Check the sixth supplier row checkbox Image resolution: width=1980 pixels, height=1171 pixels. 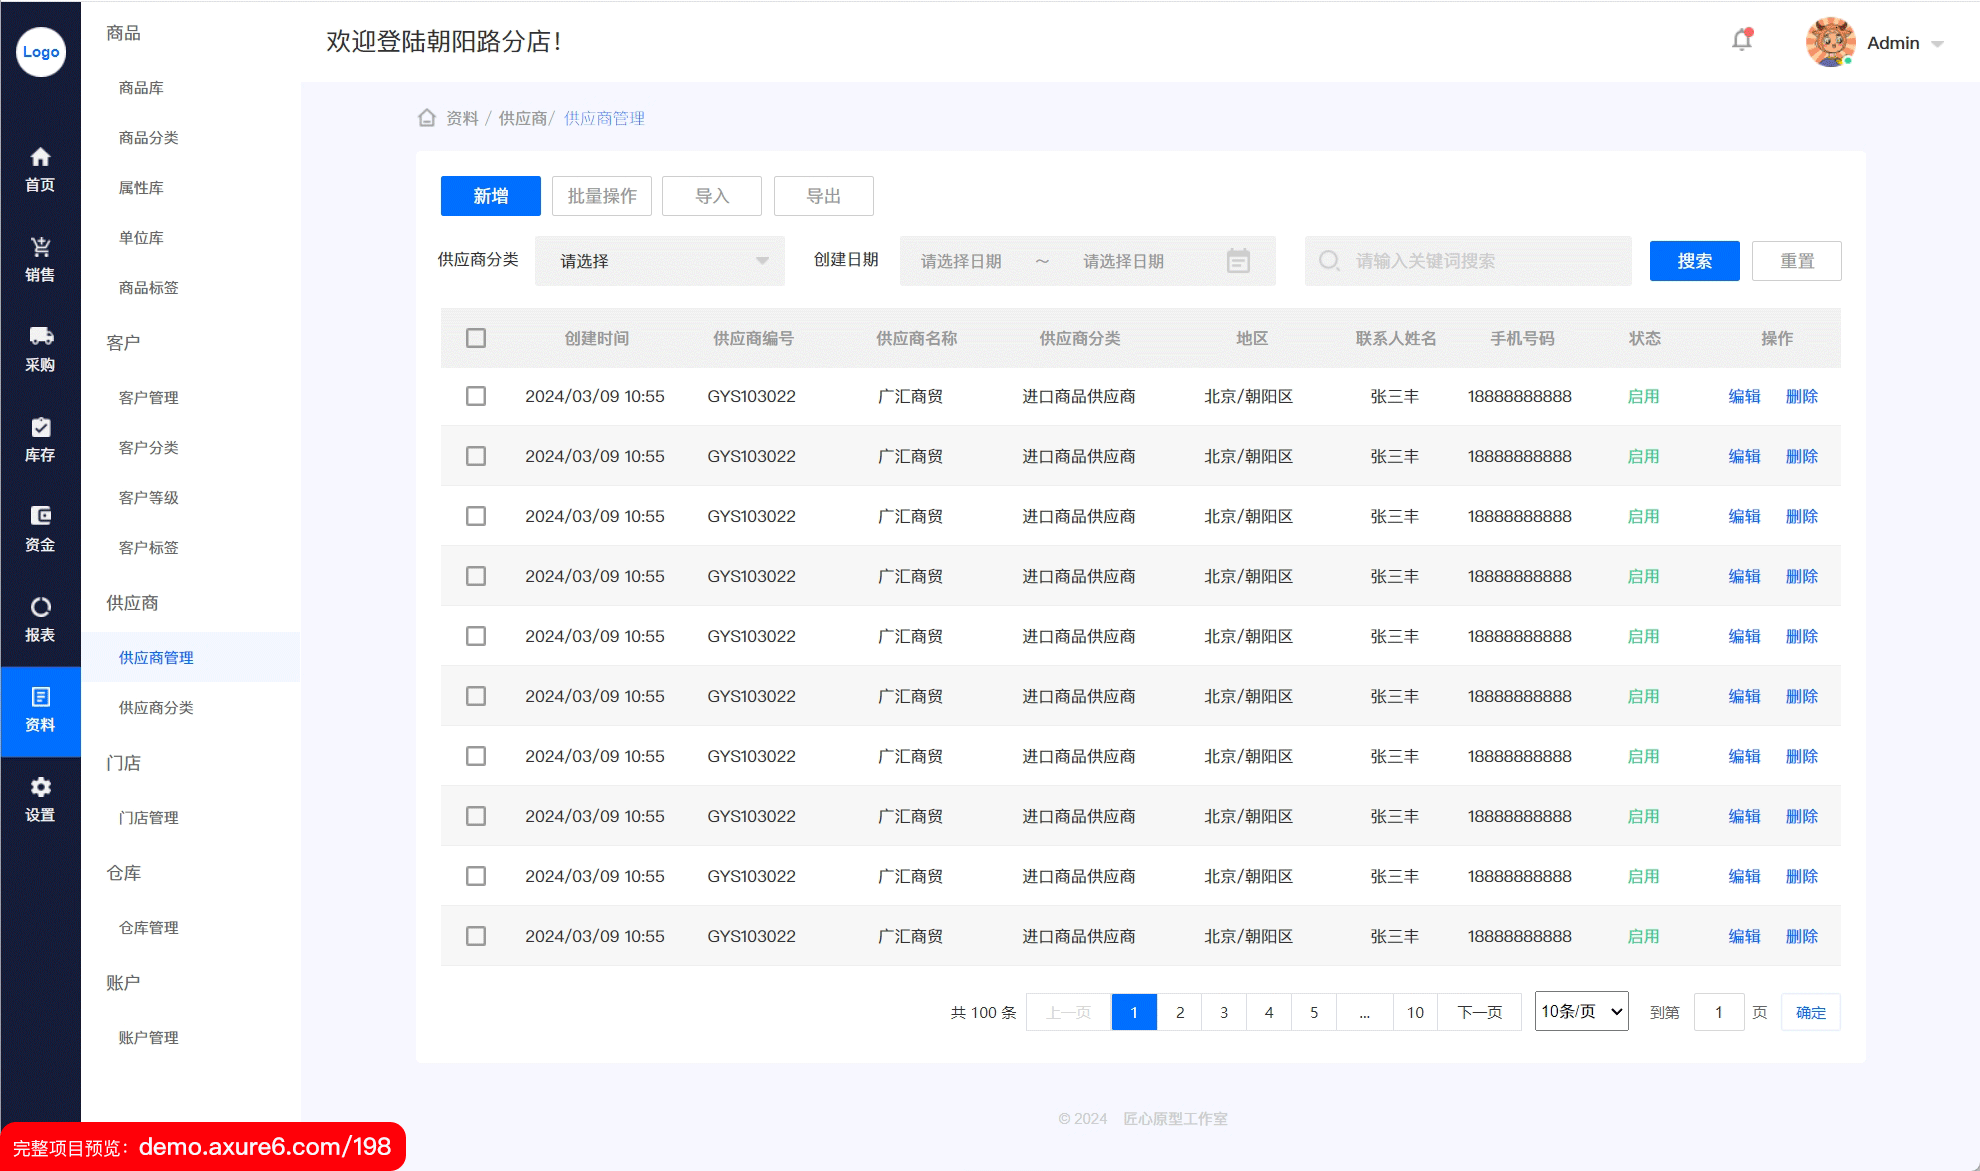click(476, 696)
